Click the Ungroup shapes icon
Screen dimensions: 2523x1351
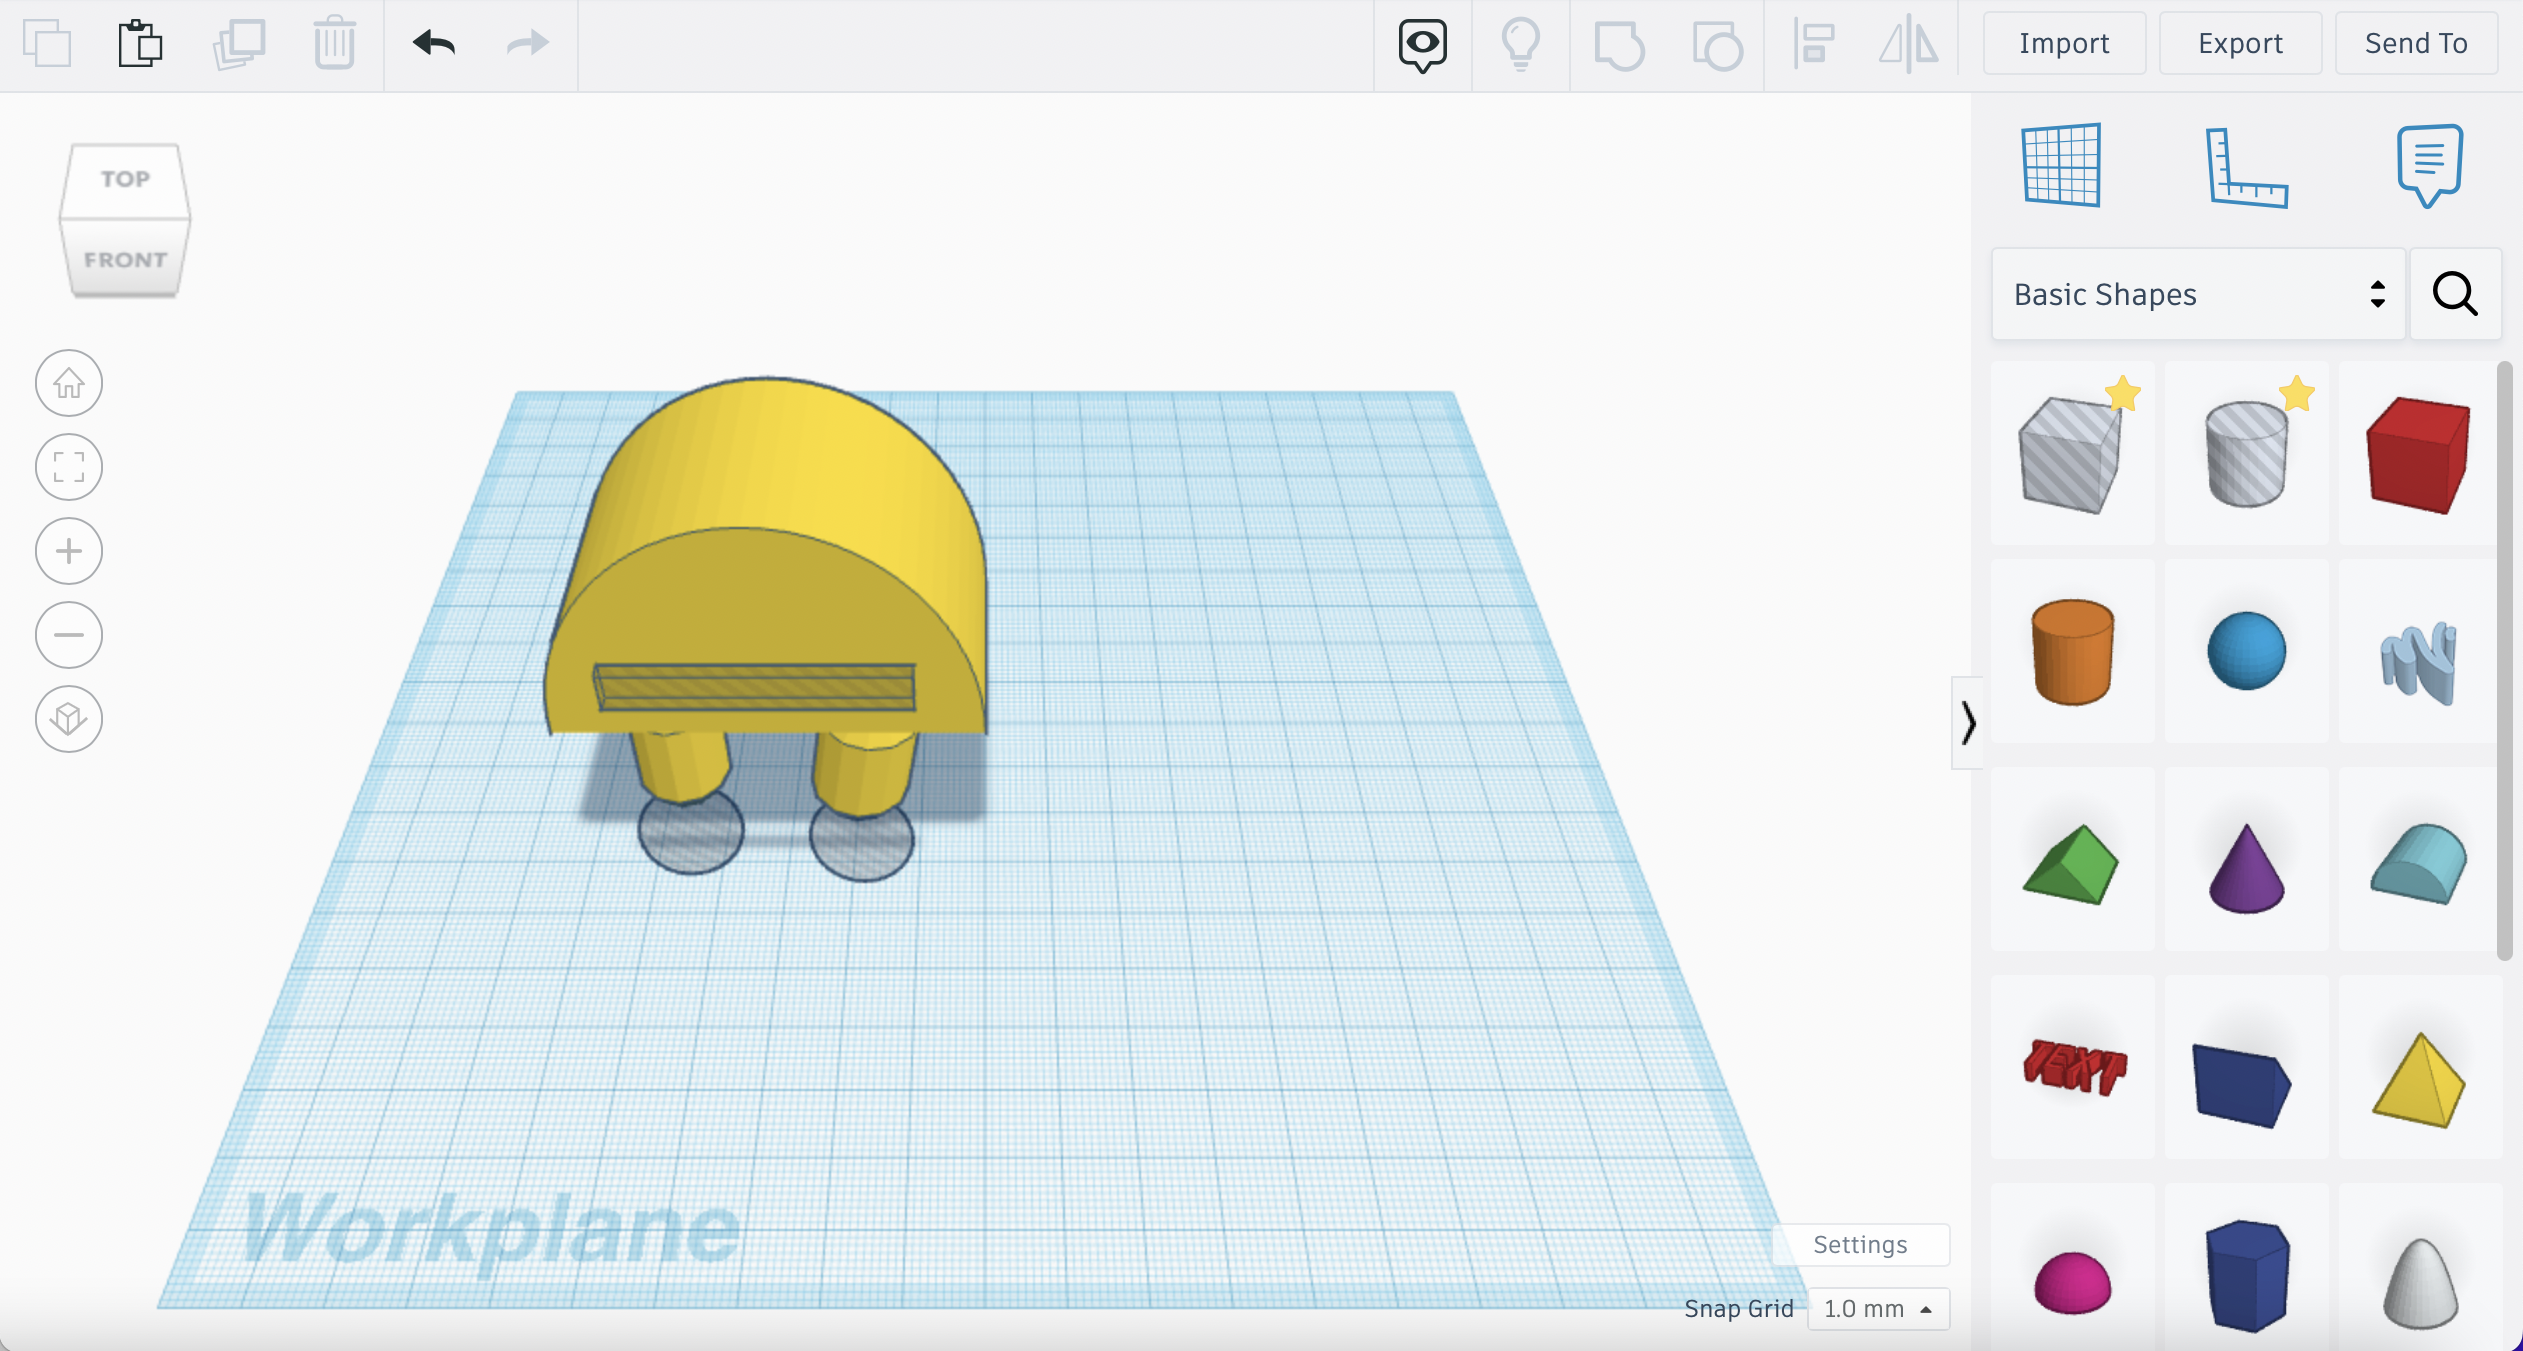1717,46
